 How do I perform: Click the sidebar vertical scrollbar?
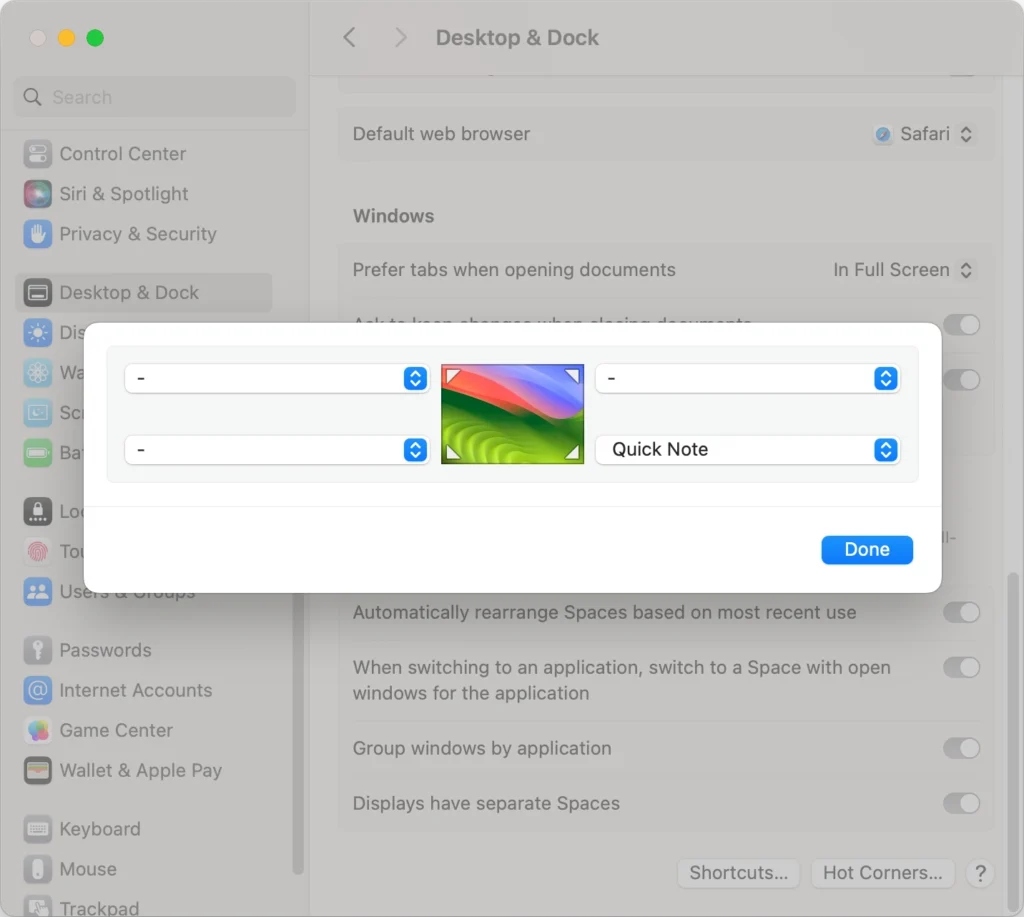point(298,735)
